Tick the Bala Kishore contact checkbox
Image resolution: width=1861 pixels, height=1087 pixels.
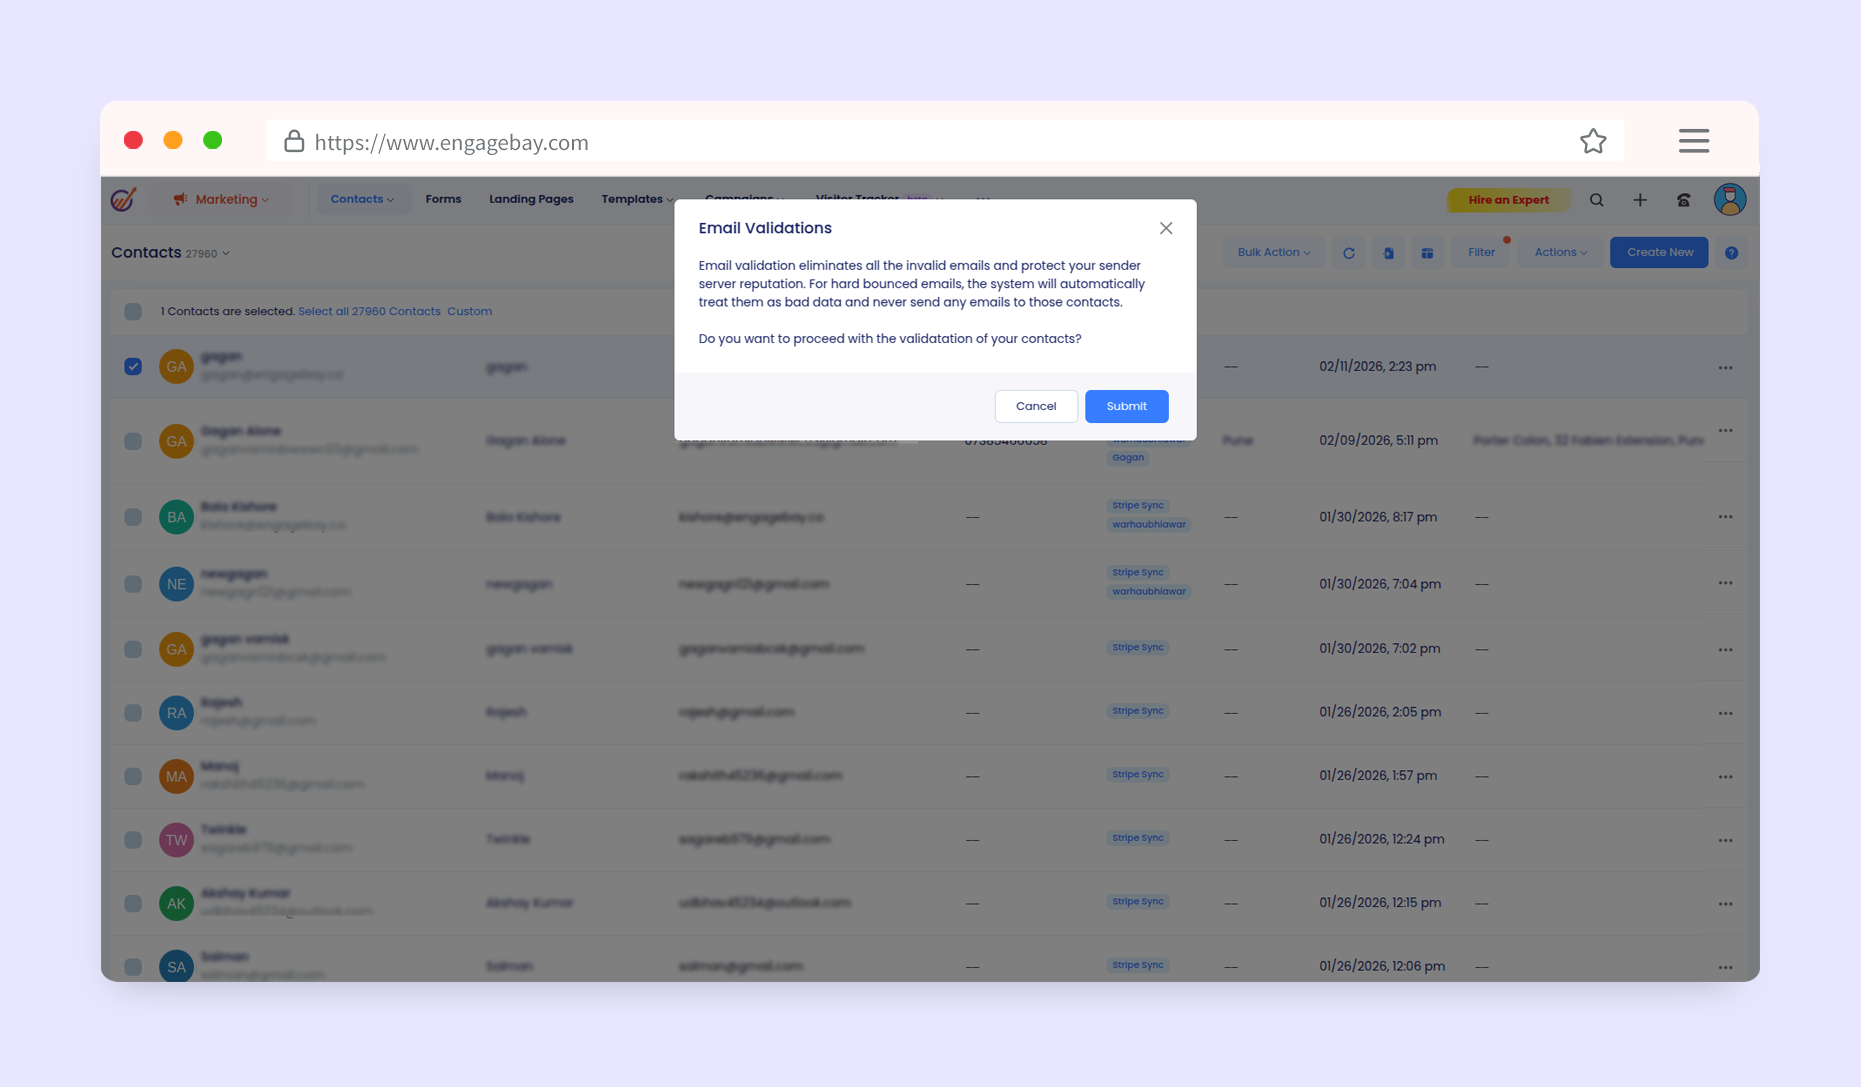[133, 517]
